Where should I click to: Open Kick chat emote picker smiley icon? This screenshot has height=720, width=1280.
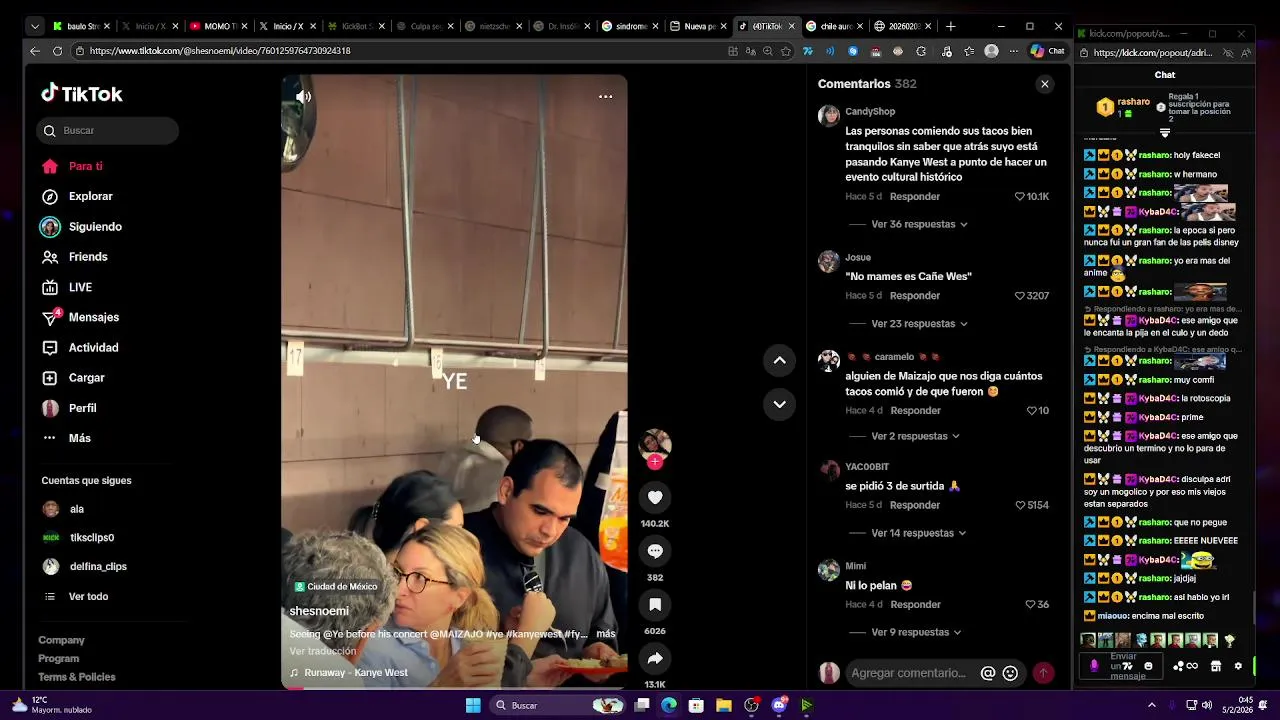(x=1148, y=666)
